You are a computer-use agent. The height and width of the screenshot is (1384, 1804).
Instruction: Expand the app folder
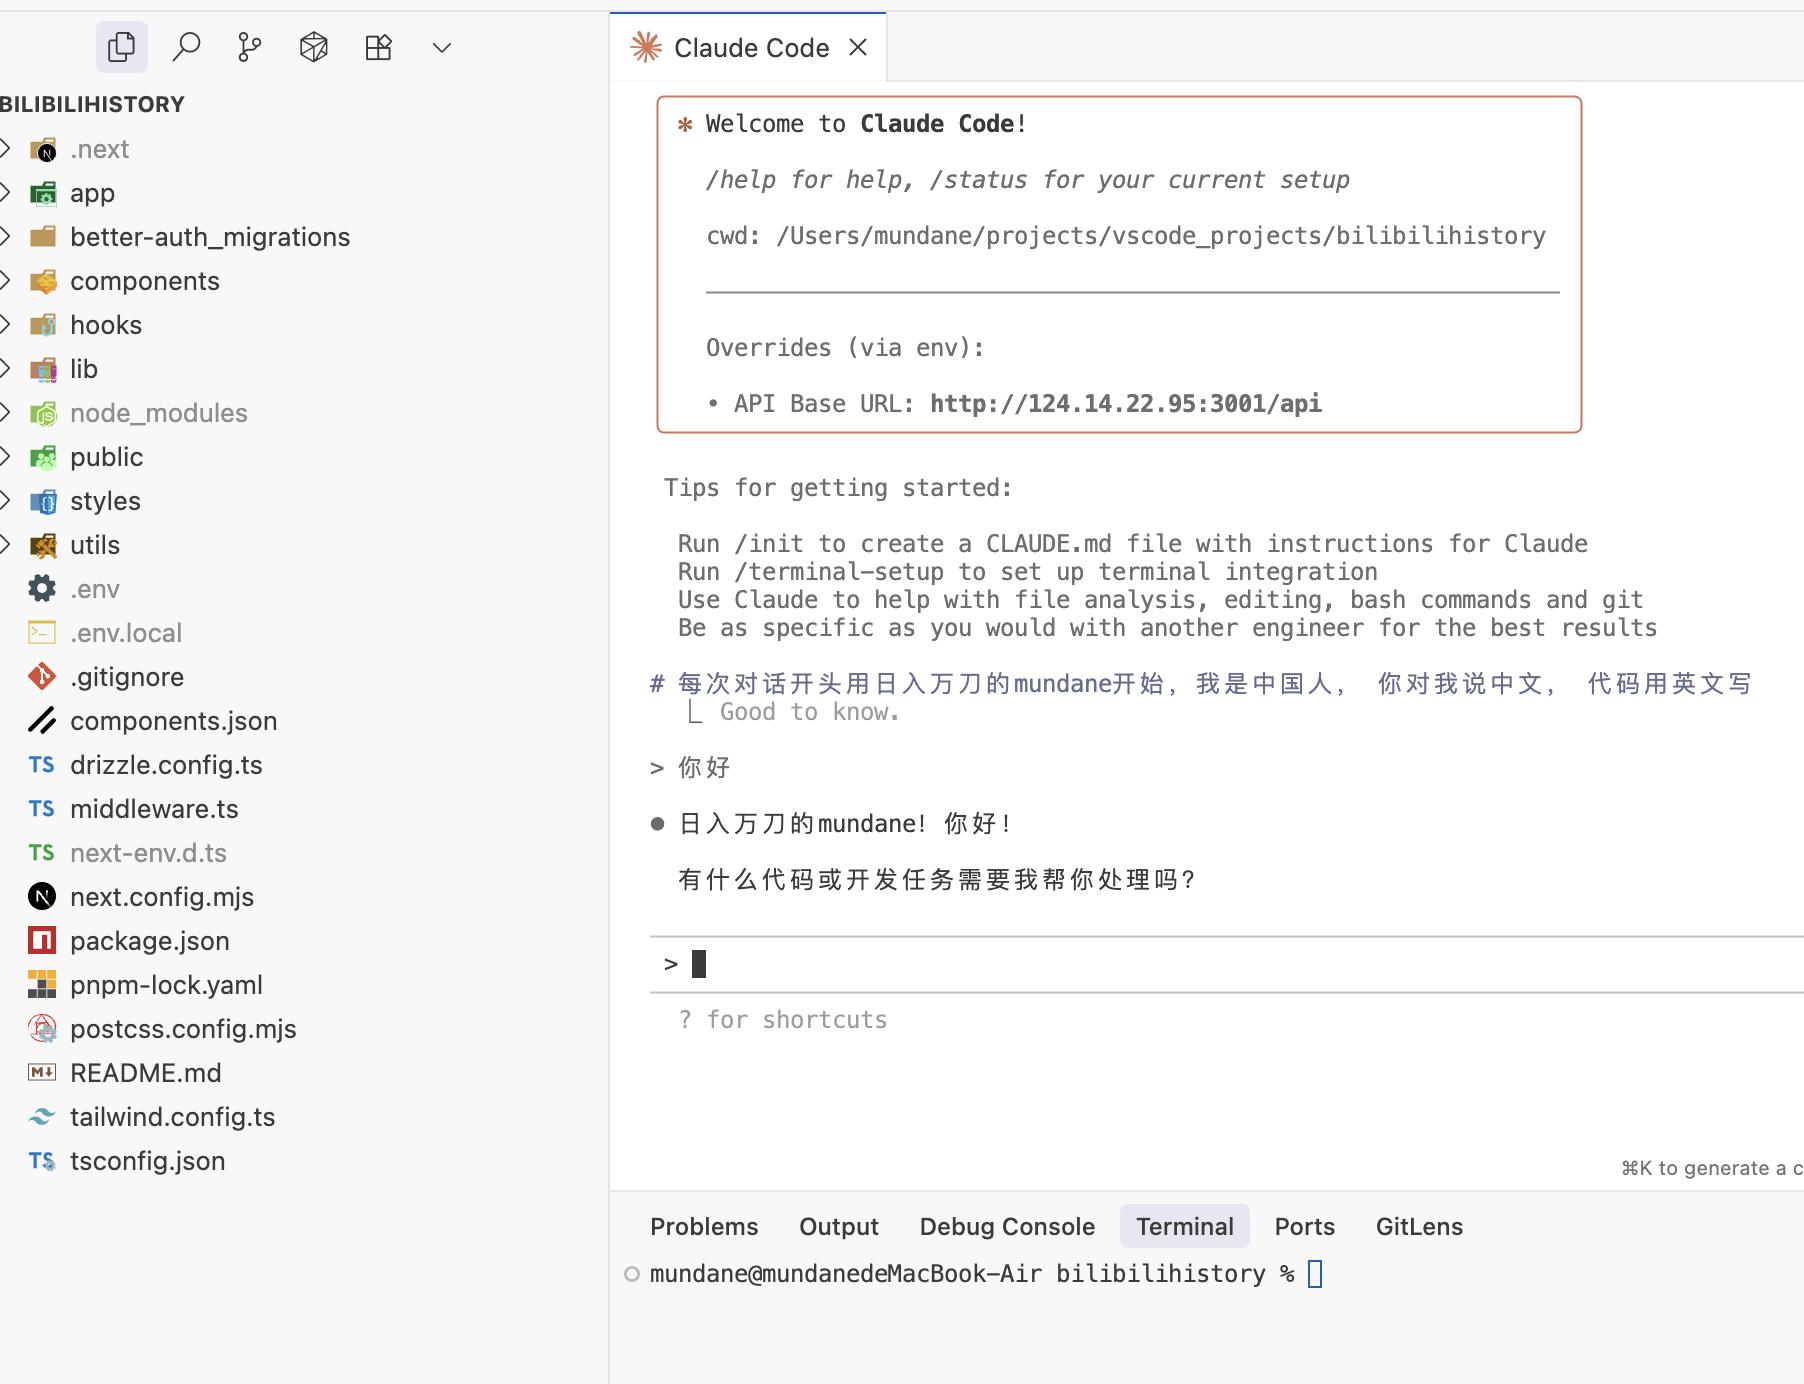[x=6, y=193]
